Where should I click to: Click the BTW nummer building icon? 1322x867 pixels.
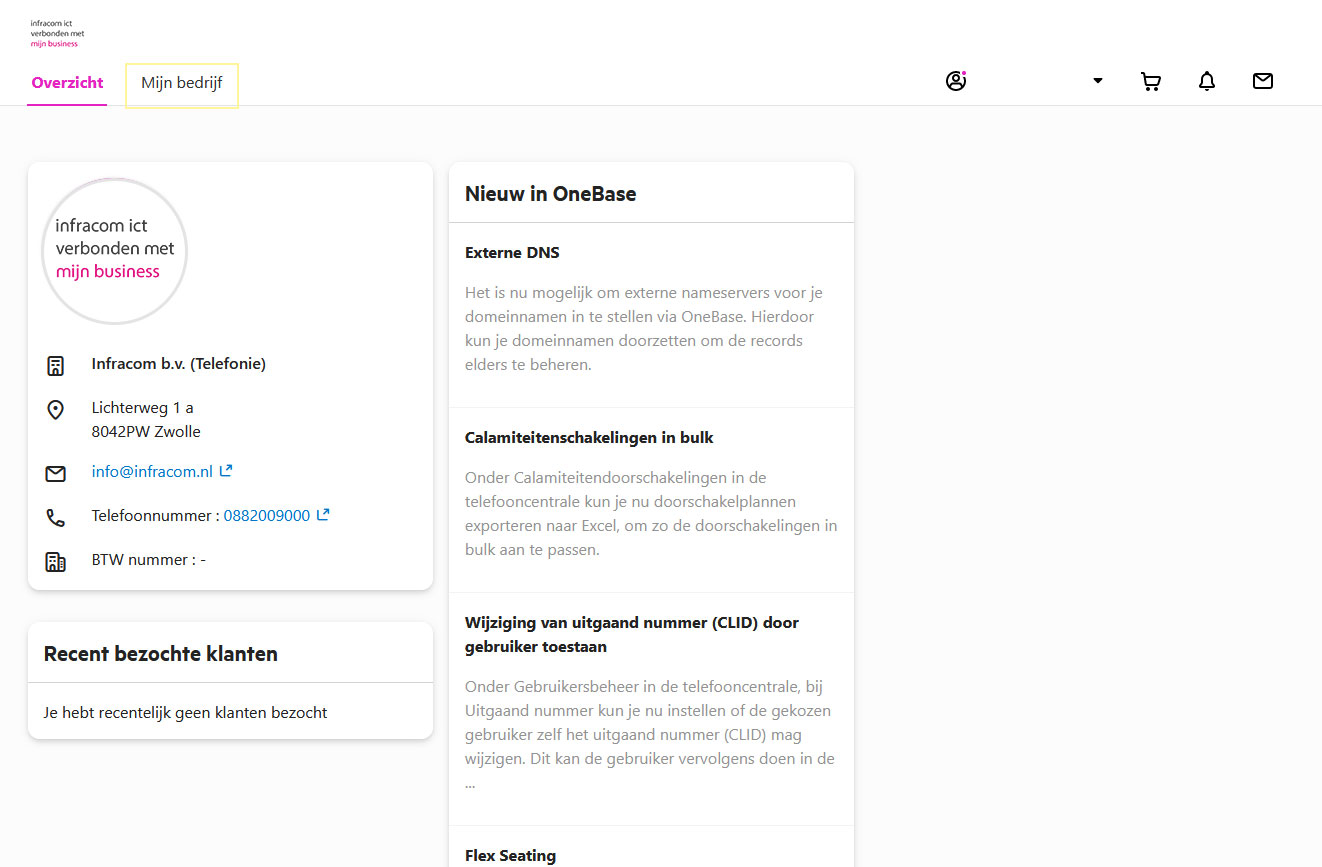pyautogui.click(x=56, y=561)
